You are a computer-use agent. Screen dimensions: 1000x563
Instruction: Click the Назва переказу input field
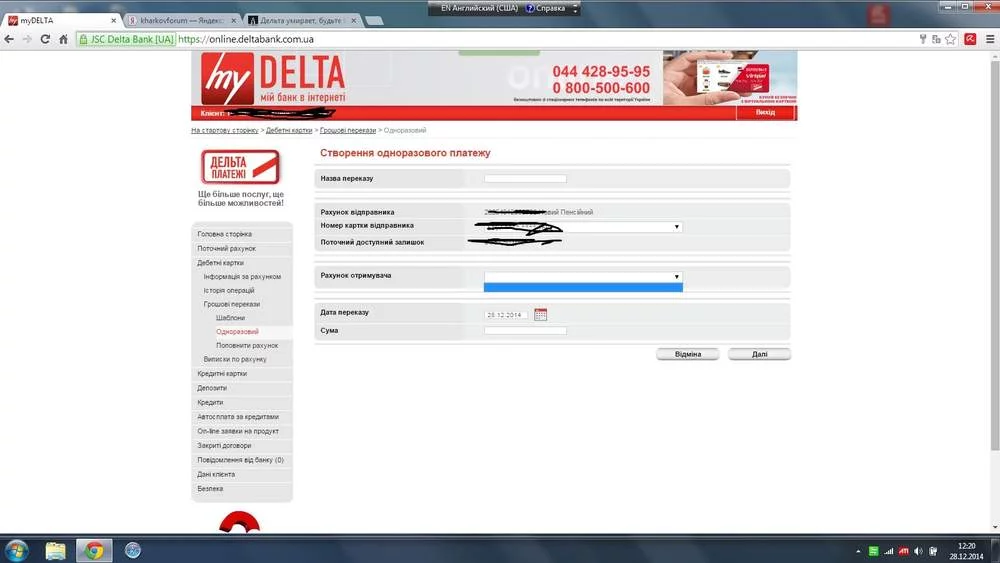(x=525, y=179)
